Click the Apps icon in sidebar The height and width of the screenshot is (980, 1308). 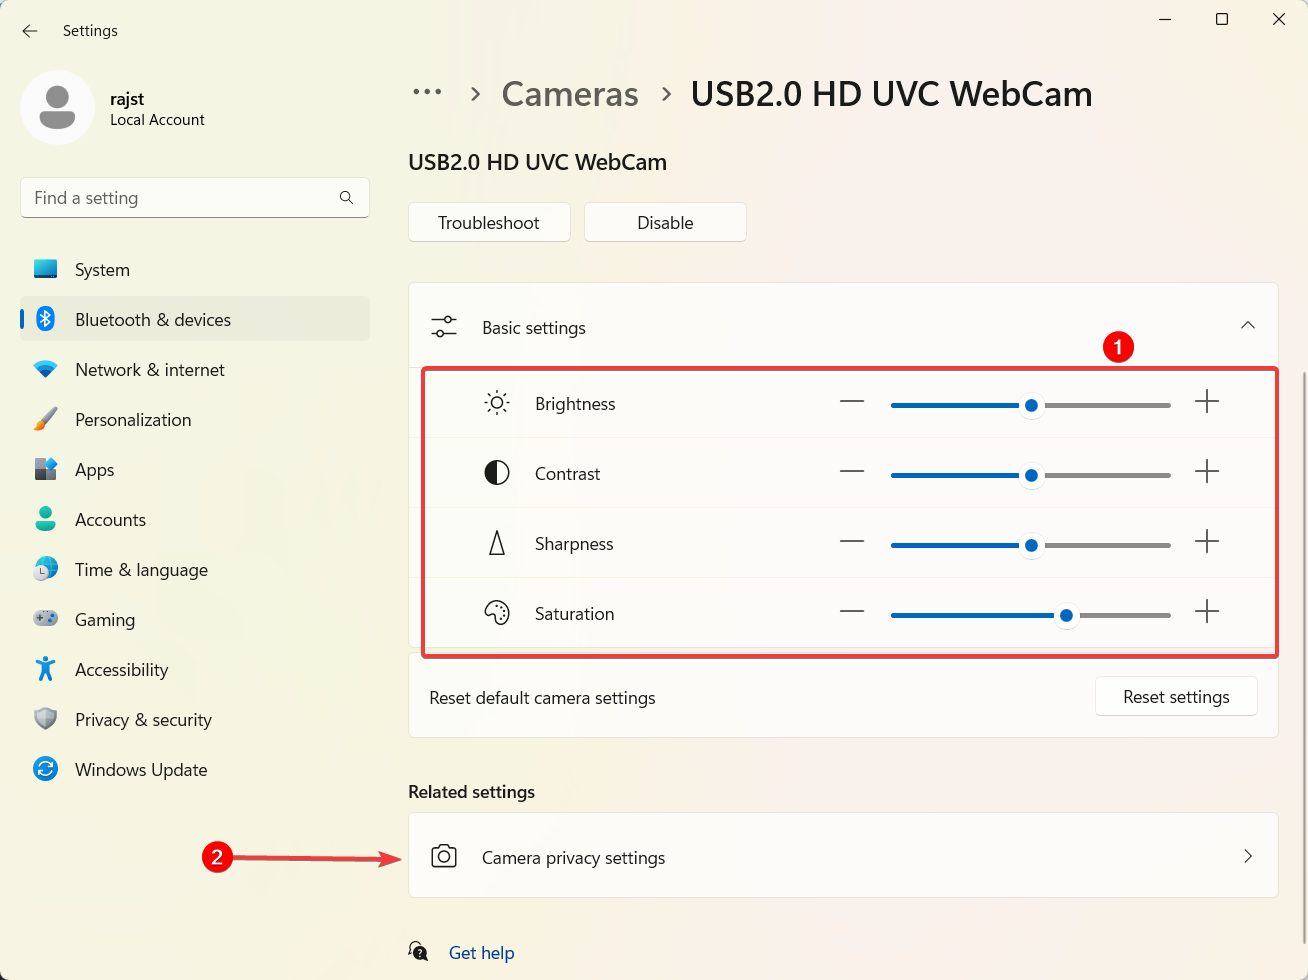coord(45,469)
